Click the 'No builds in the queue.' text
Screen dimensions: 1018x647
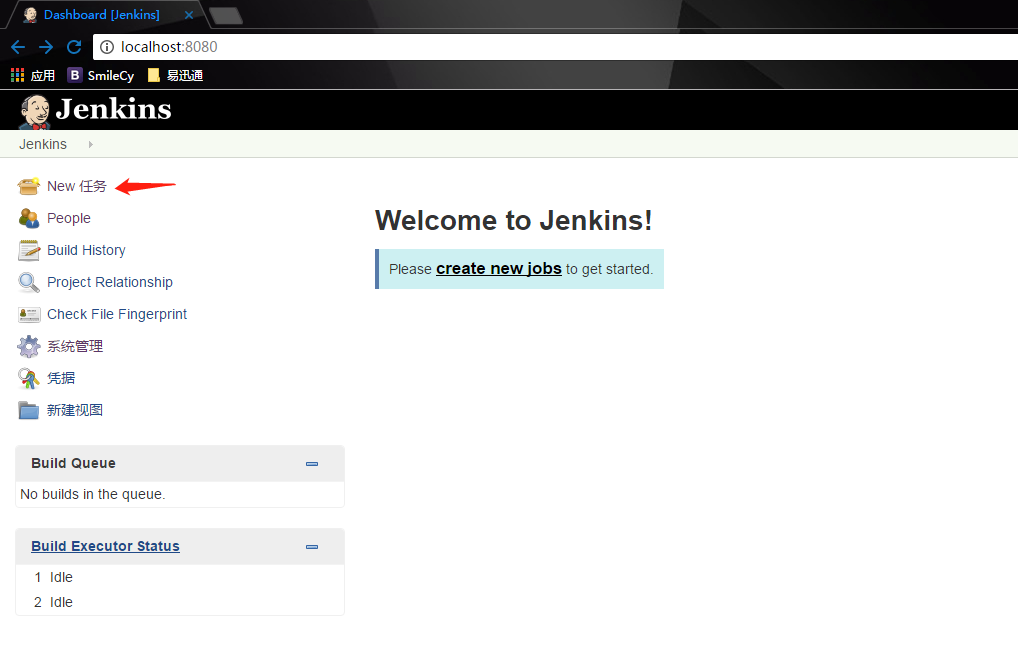coord(93,494)
